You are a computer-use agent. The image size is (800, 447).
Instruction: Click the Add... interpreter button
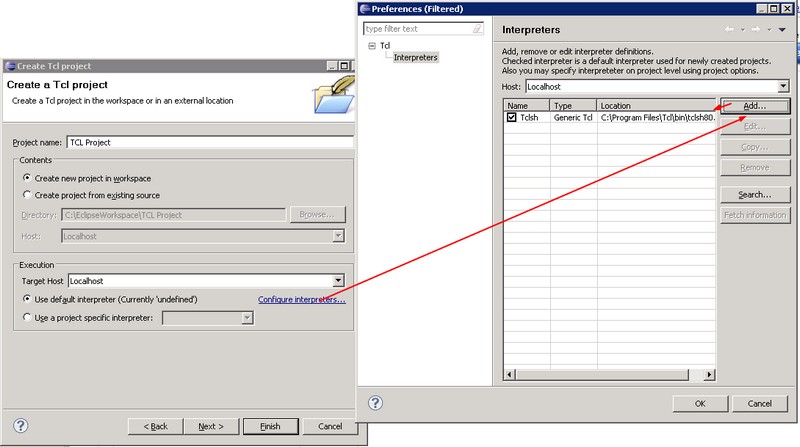[x=755, y=105]
